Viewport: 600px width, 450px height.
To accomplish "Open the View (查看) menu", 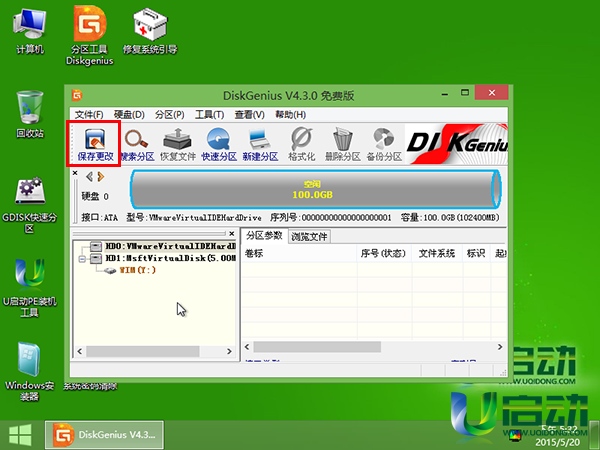I will tap(249, 114).
